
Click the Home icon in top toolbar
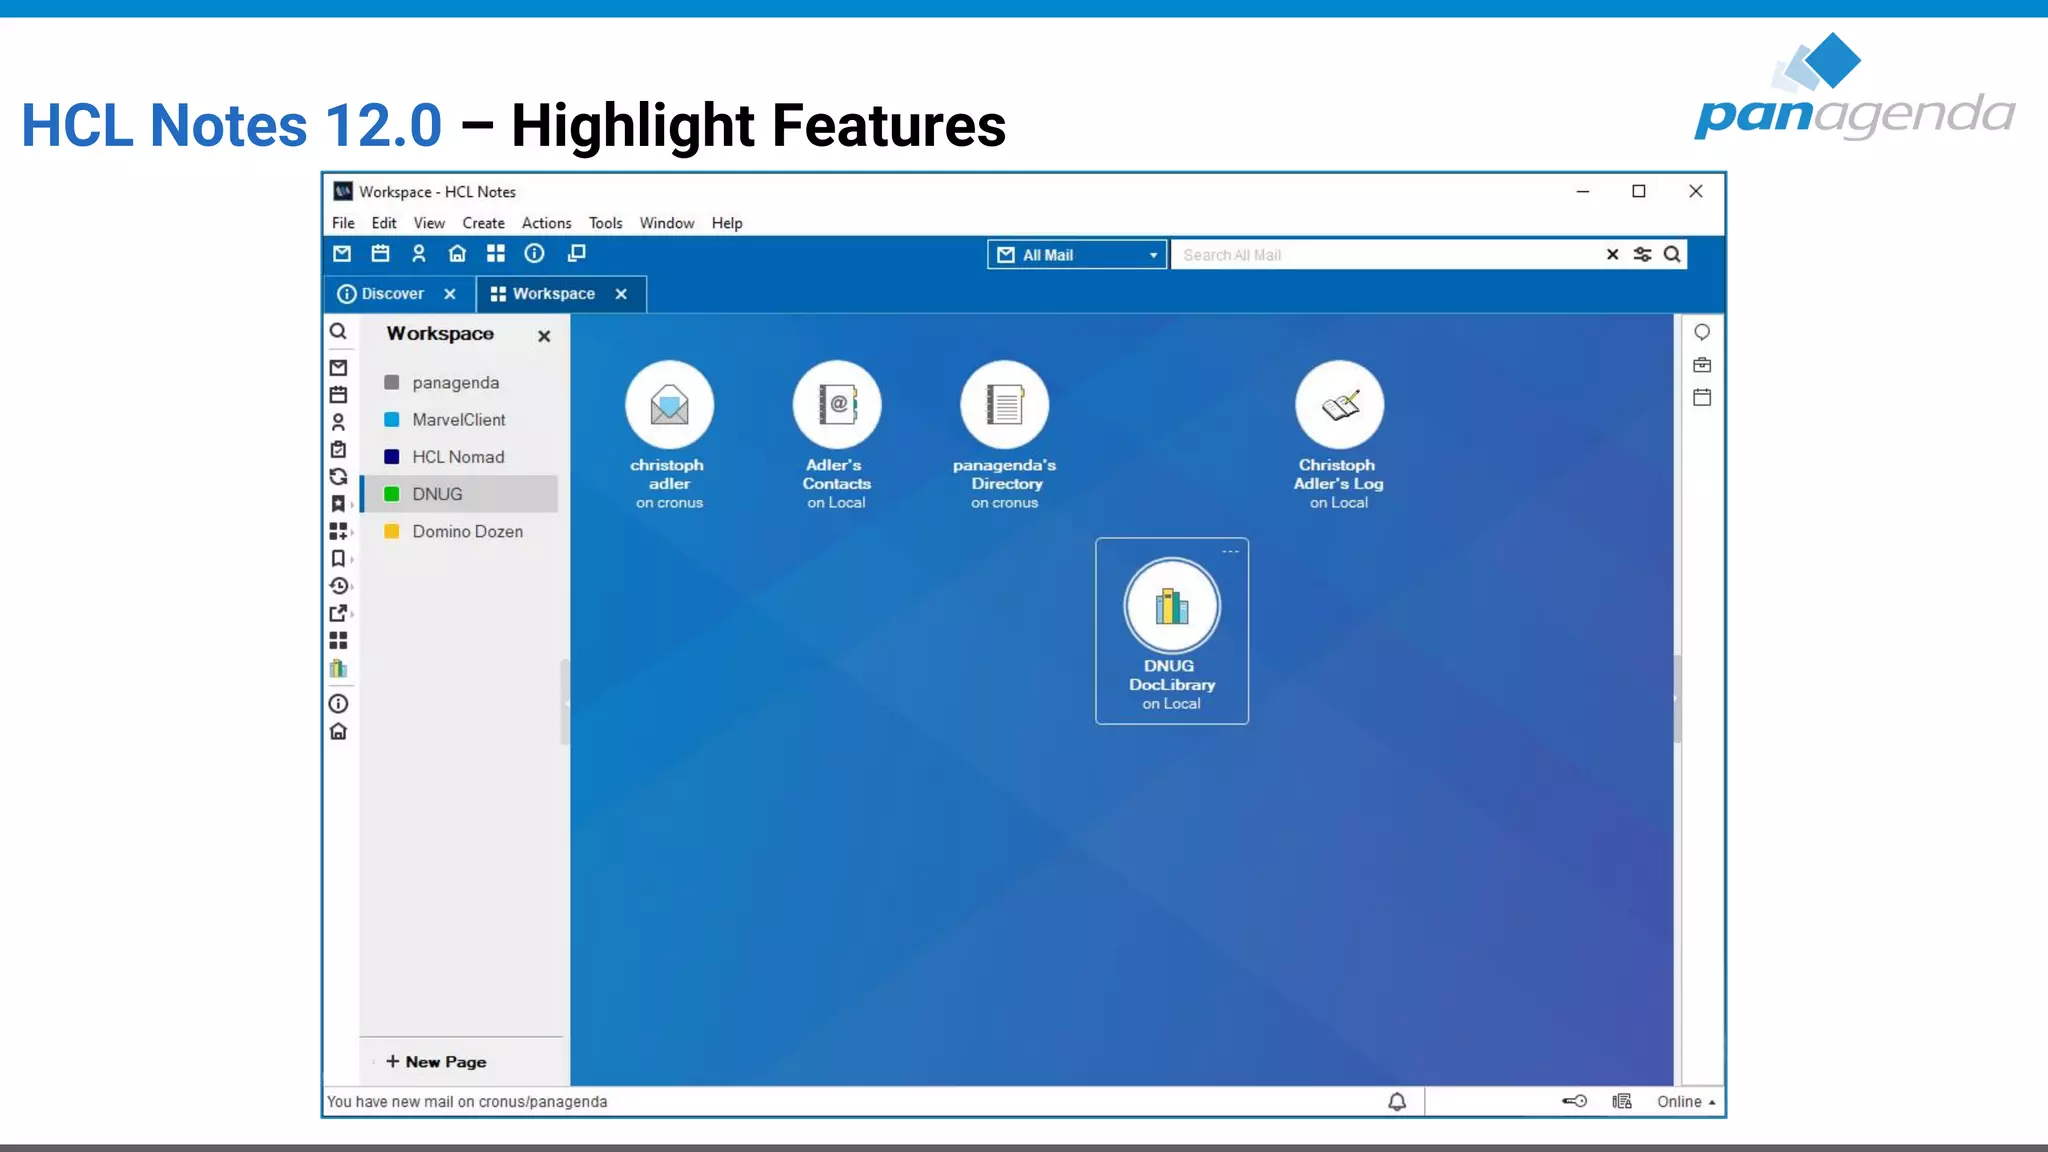click(457, 254)
